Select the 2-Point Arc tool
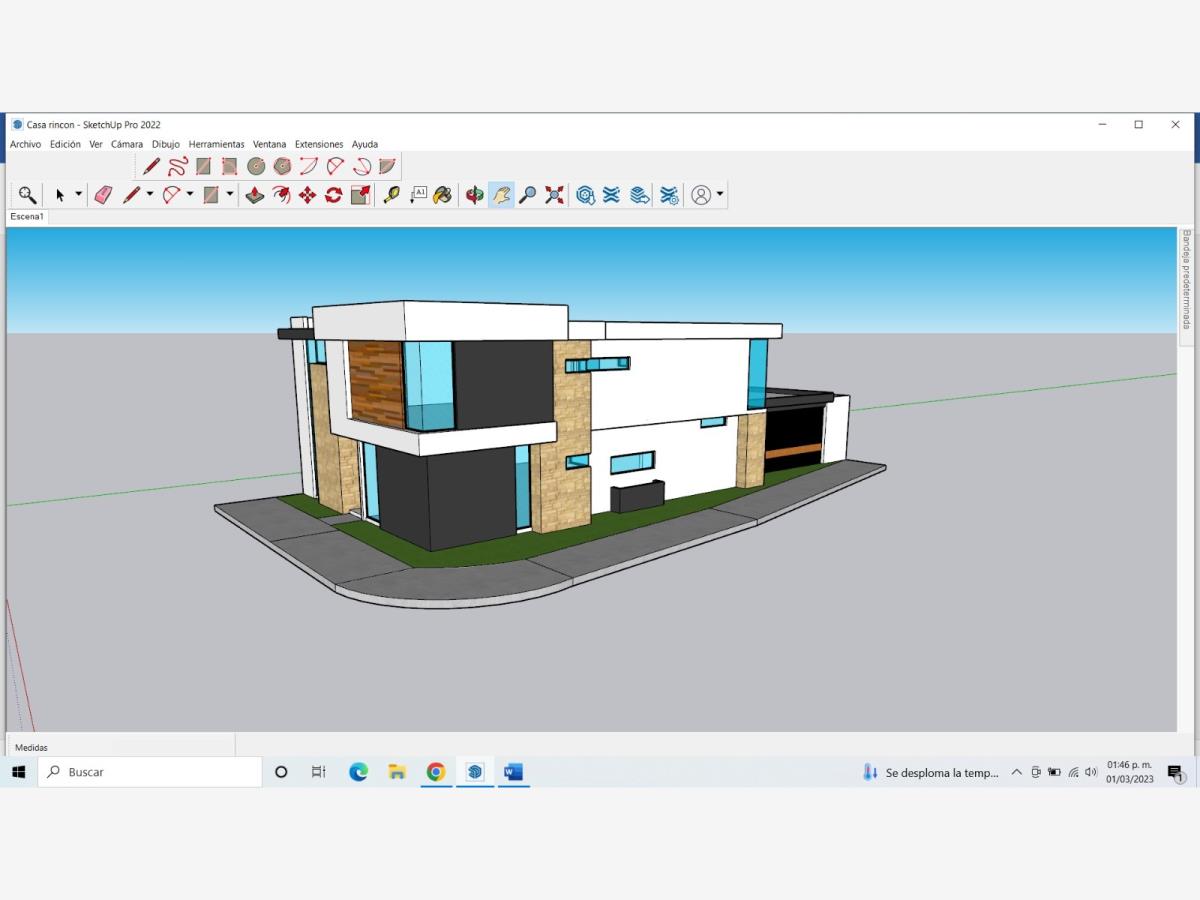Image resolution: width=1200 pixels, height=900 pixels. [x=335, y=166]
